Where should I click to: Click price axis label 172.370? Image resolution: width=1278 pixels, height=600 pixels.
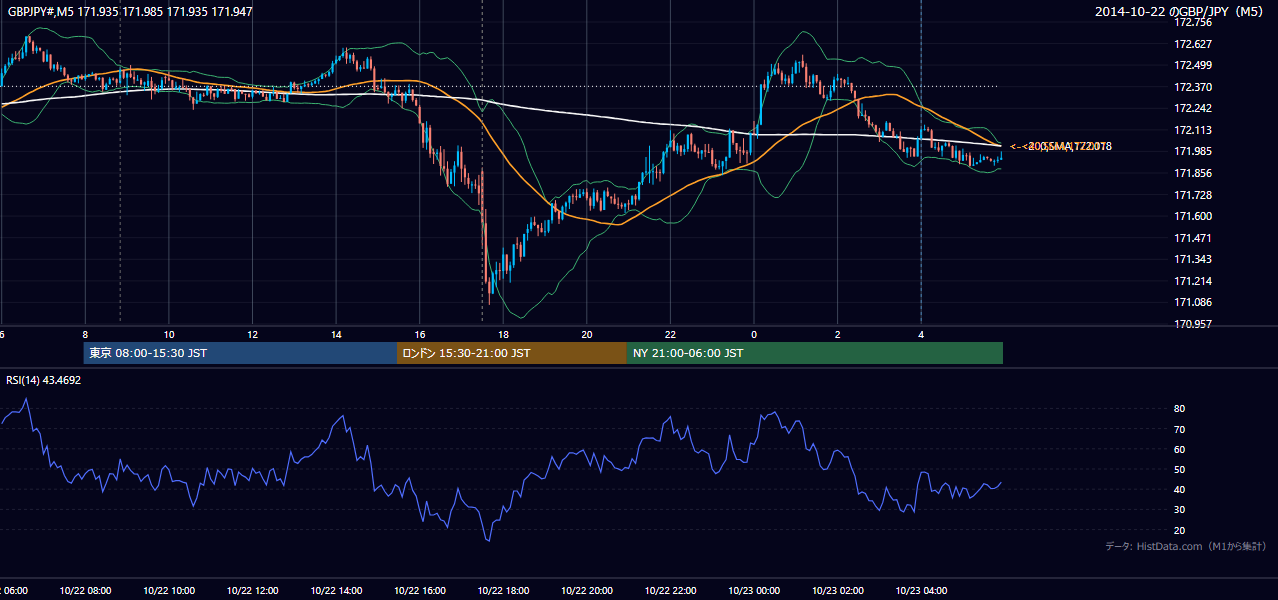tap(1192, 87)
